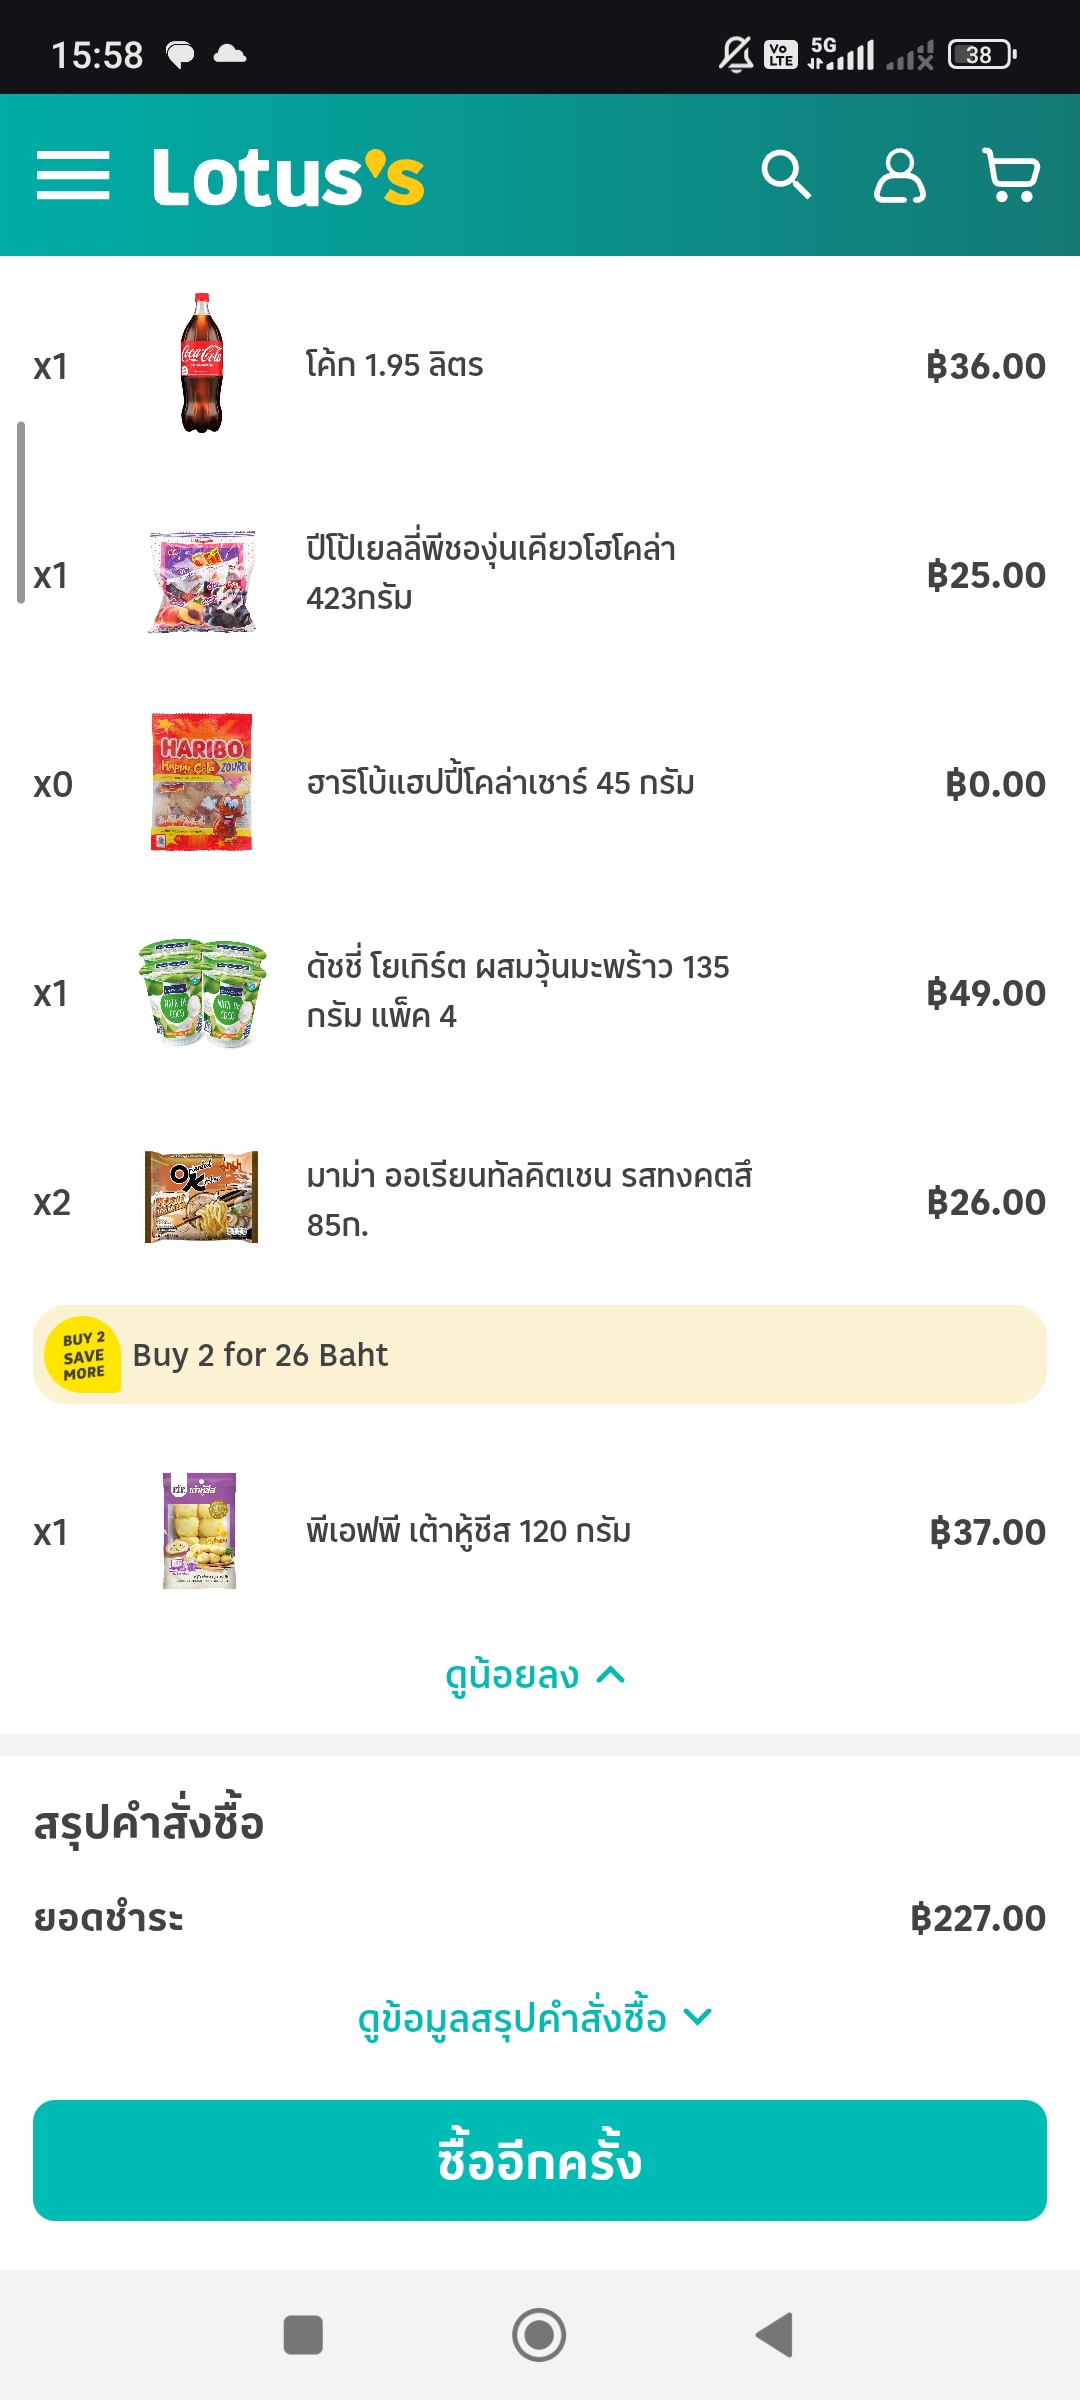Viewport: 1080px width, 2400px height.
Task: Tap the search magnifier icon
Action: 786,176
